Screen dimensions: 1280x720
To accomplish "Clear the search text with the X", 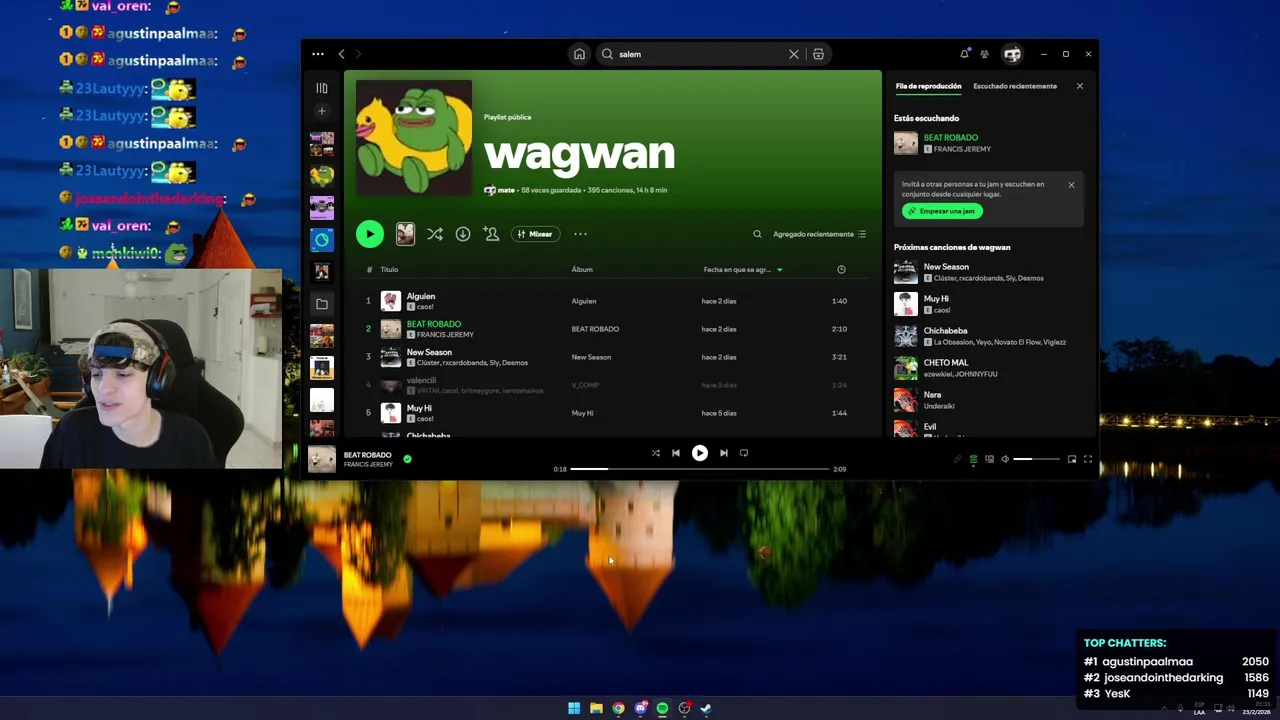I will (x=794, y=54).
